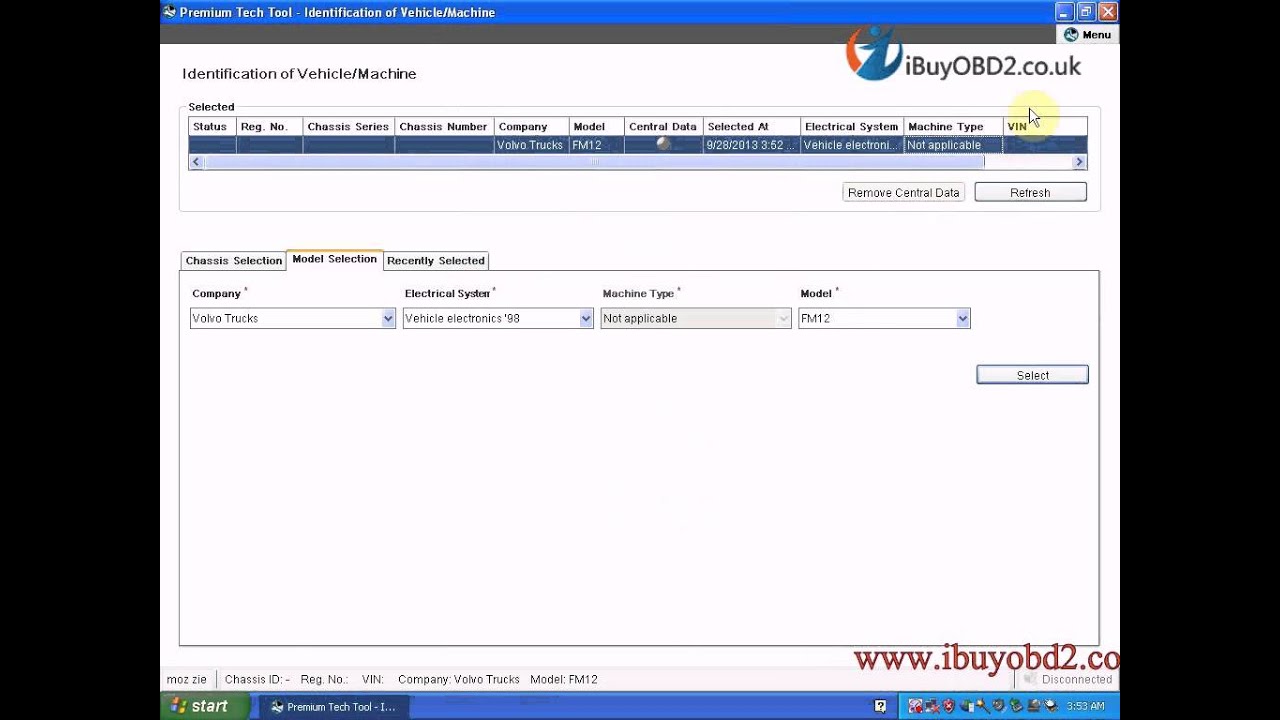Click the Vehicle electroni... cell in the row
Screen dimensions: 1280x720
[852, 145]
